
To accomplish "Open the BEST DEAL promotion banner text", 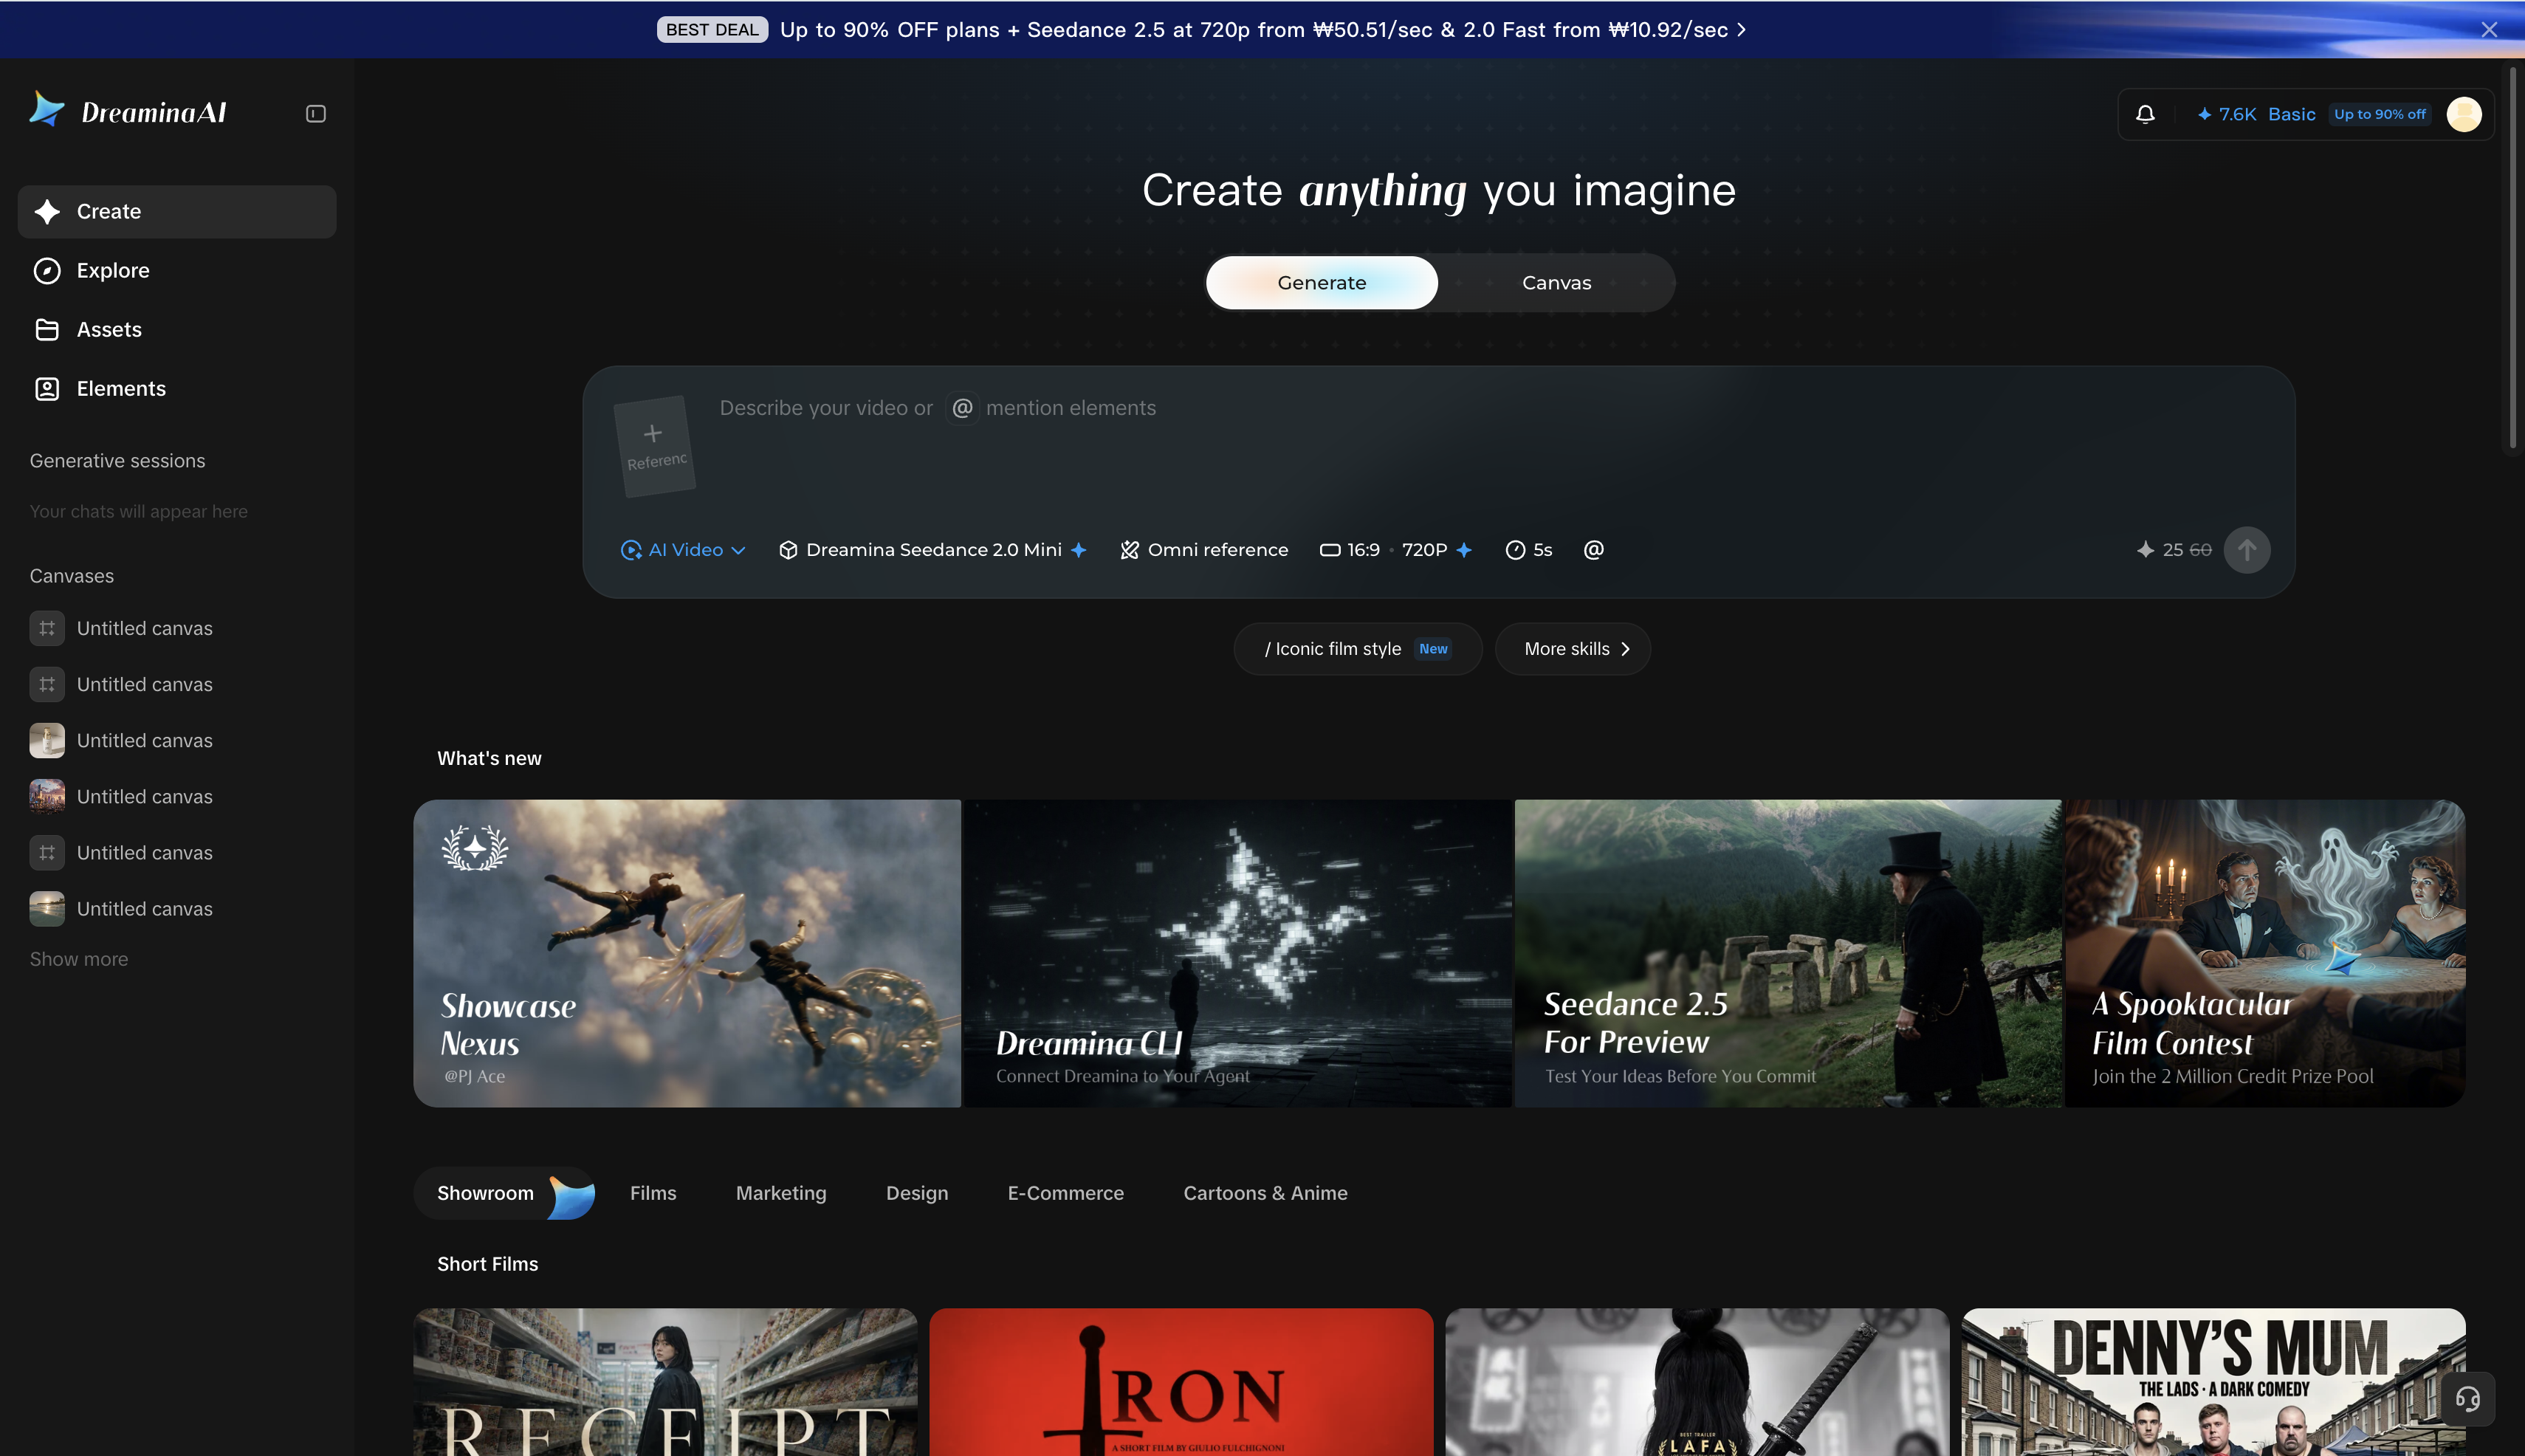I will click(1253, 30).
